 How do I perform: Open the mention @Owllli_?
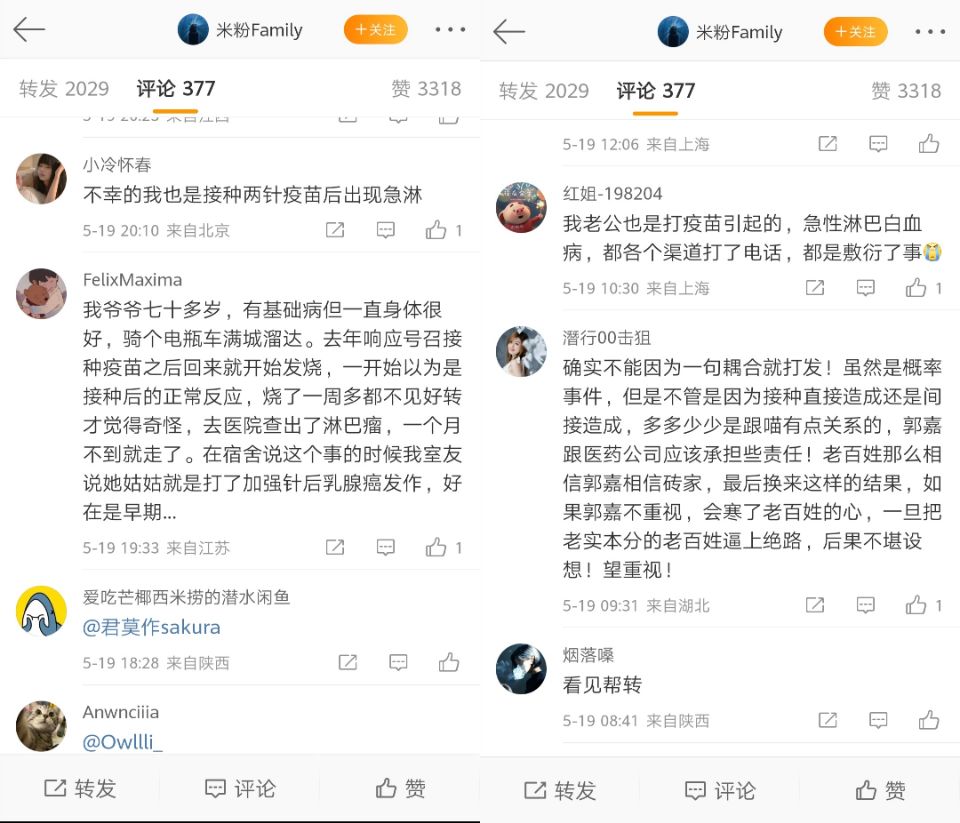[x=122, y=742]
